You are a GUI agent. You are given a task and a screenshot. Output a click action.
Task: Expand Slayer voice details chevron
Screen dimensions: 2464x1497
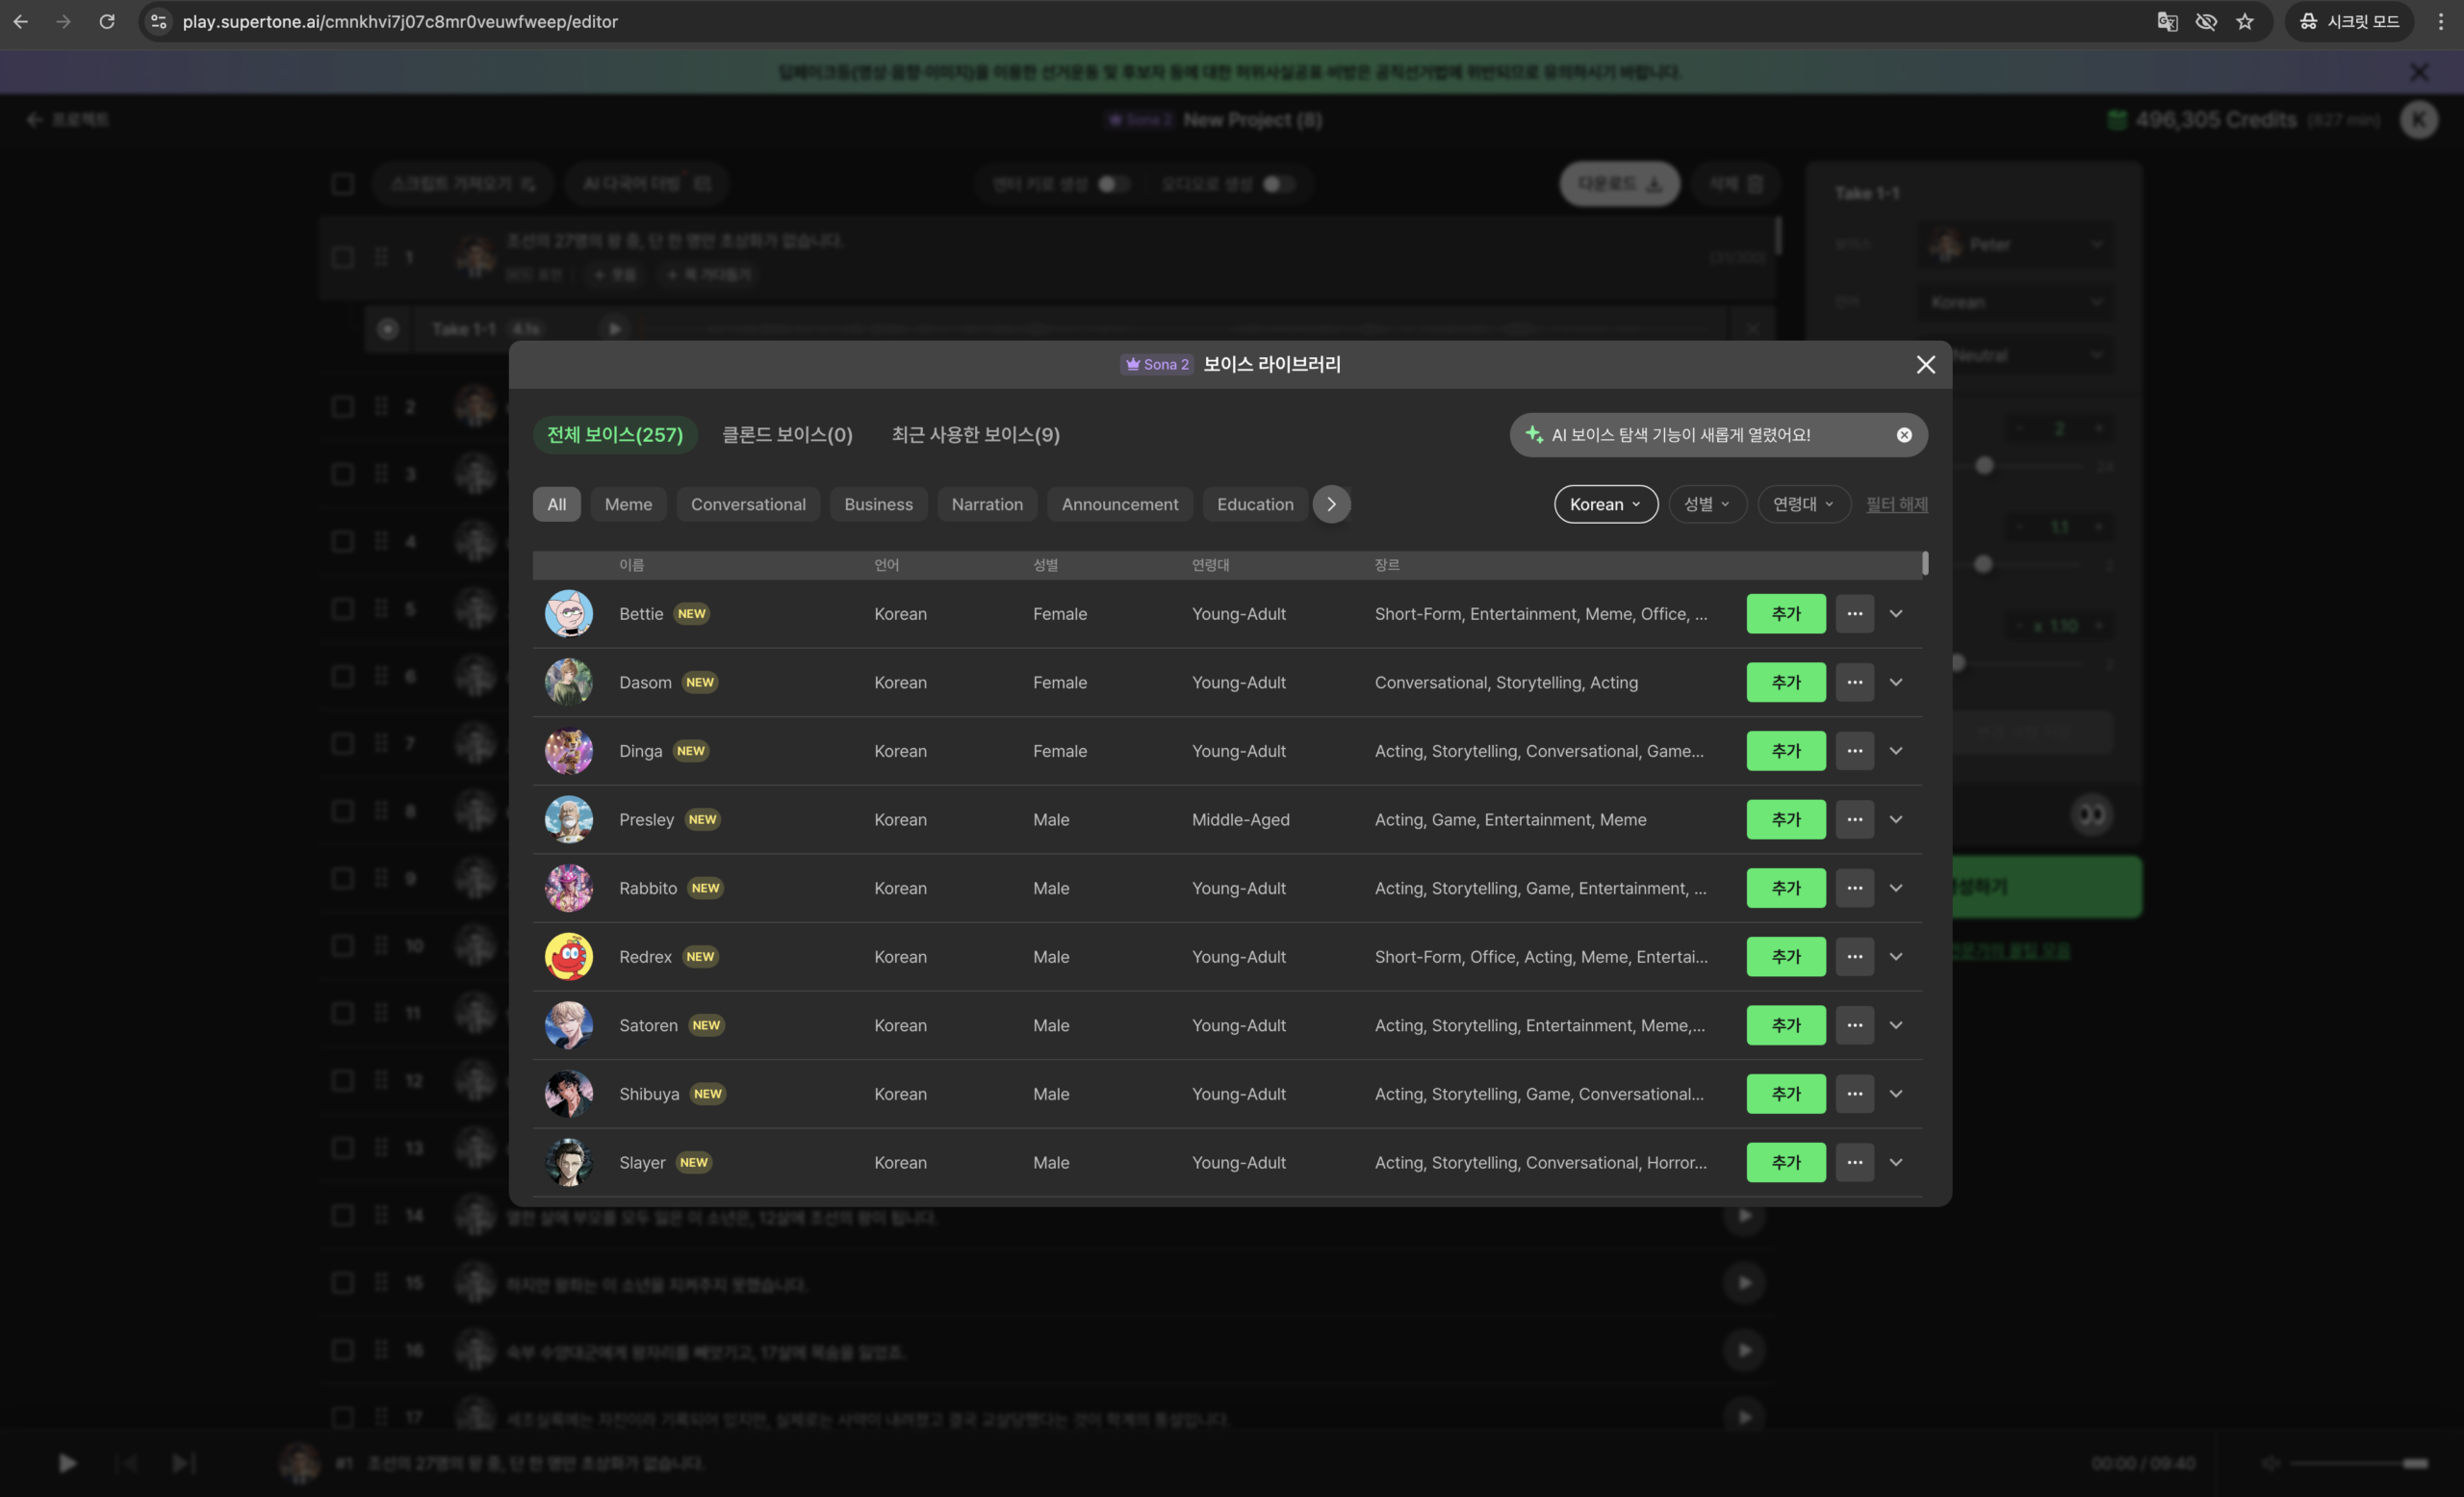(1895, 1162)
